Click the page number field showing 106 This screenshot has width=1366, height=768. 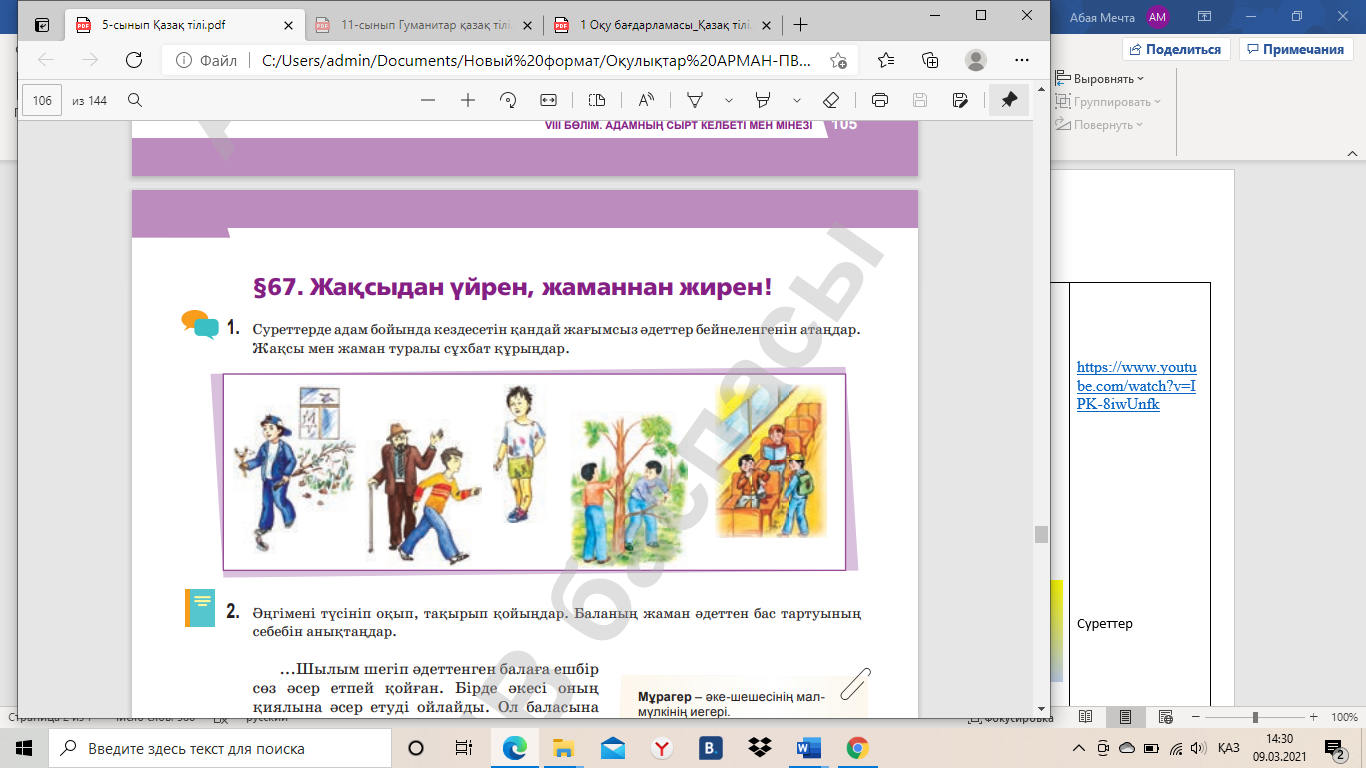click(x=42, y=100)
